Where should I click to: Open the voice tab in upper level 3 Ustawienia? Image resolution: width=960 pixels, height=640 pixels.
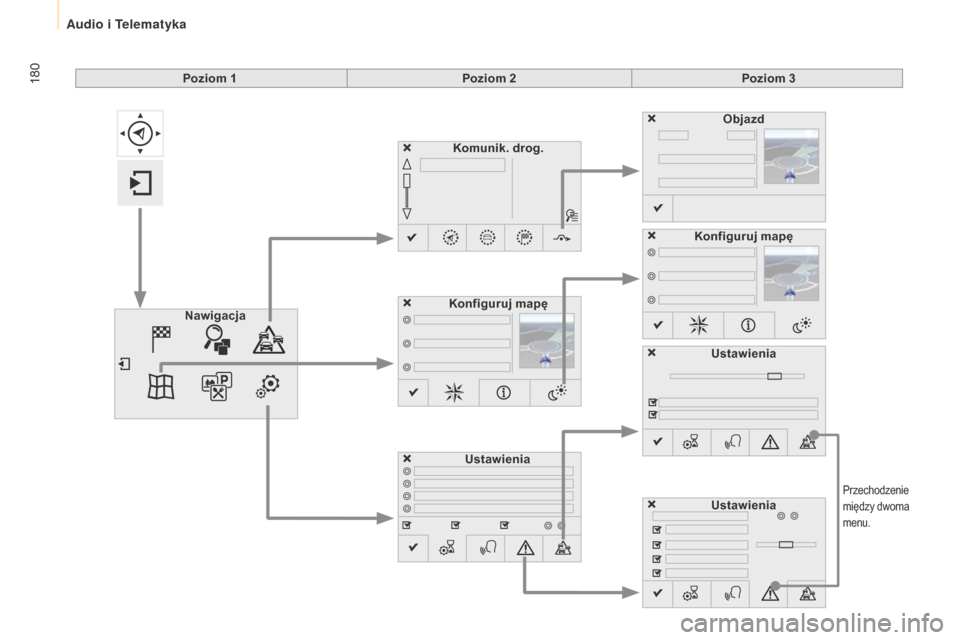(732, 442)
